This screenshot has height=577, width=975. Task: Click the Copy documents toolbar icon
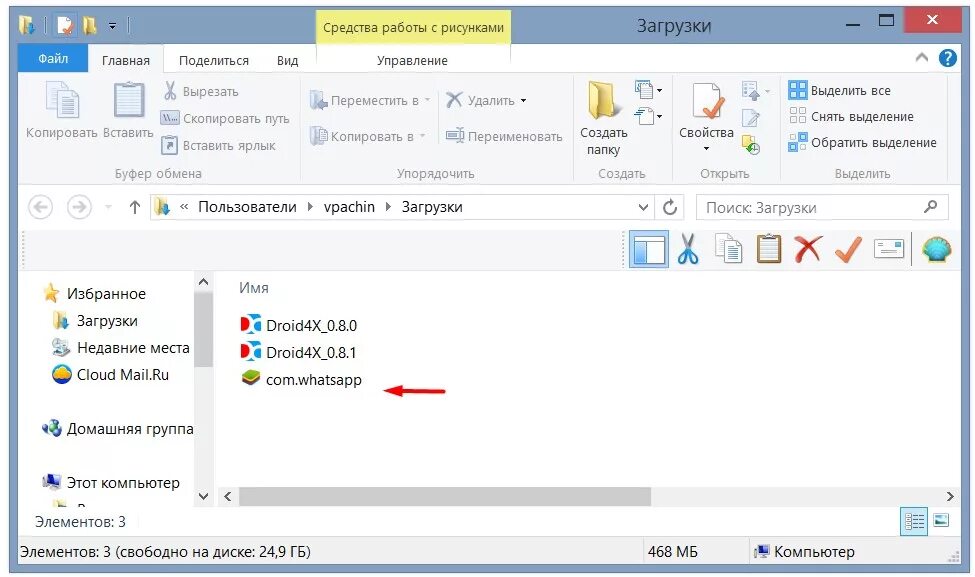728,248
